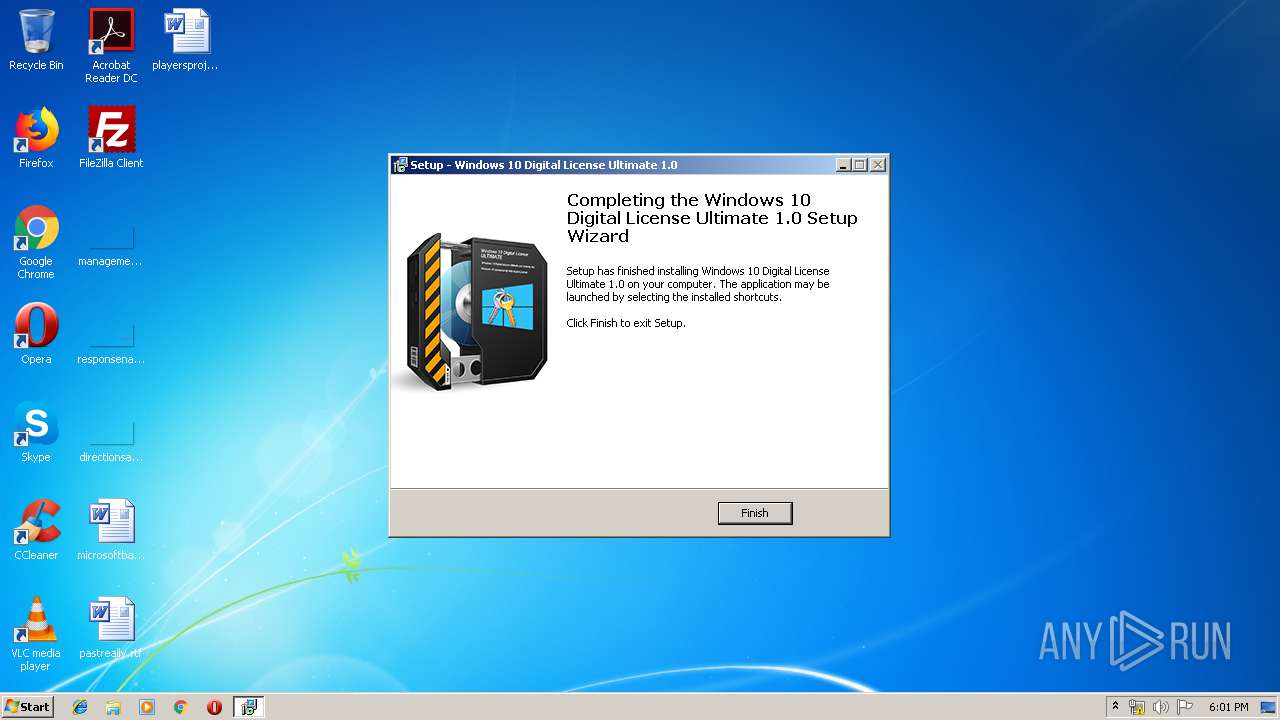Minimize the Setup wizard window
The height and width of the screenshot is (720, 1280).
[x=843, y=165]
